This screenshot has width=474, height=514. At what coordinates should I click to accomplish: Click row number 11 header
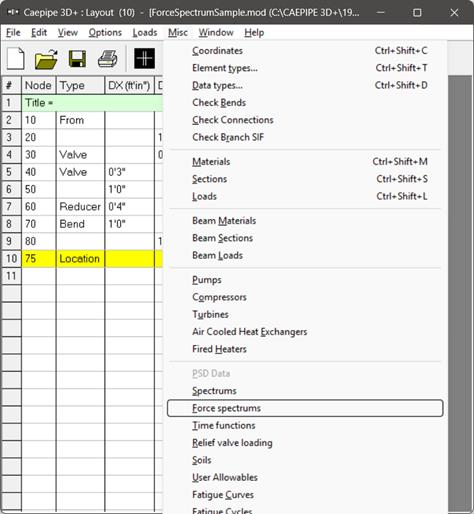[x=11, y=276]
